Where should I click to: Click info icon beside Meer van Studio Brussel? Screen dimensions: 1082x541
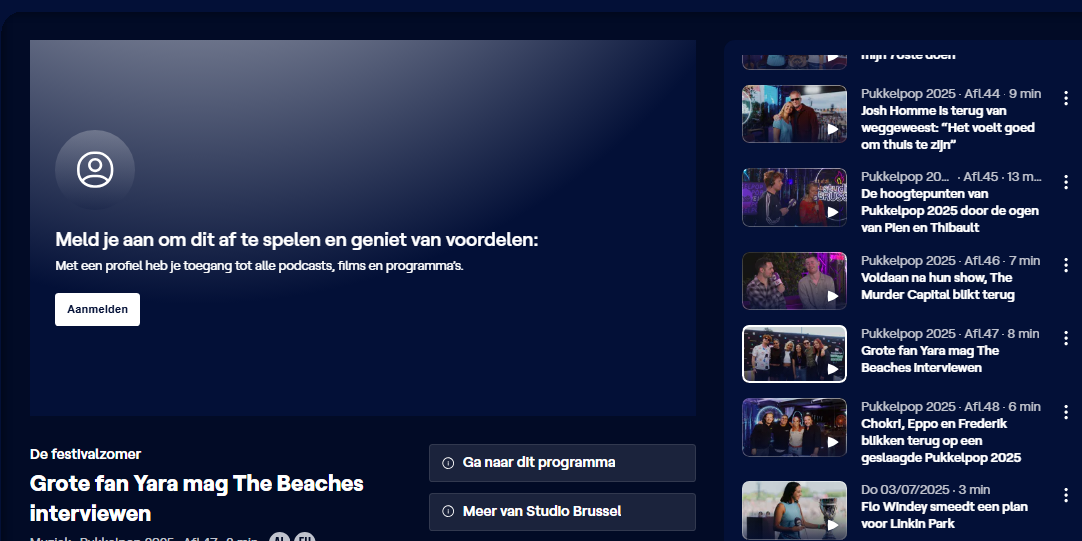tap(448, 511)
